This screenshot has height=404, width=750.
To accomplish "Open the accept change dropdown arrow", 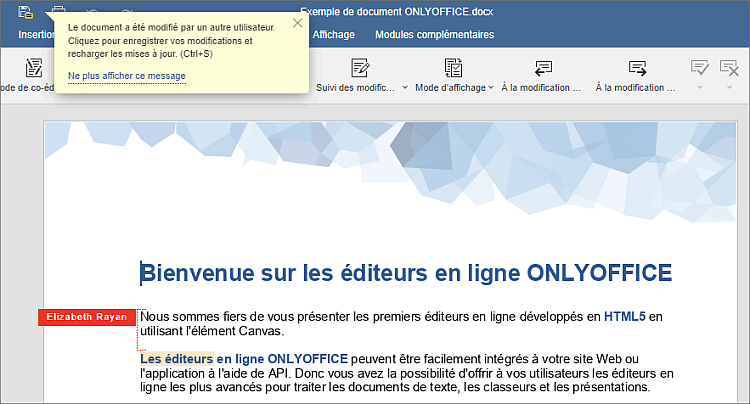I will click(x=700, y=88).
